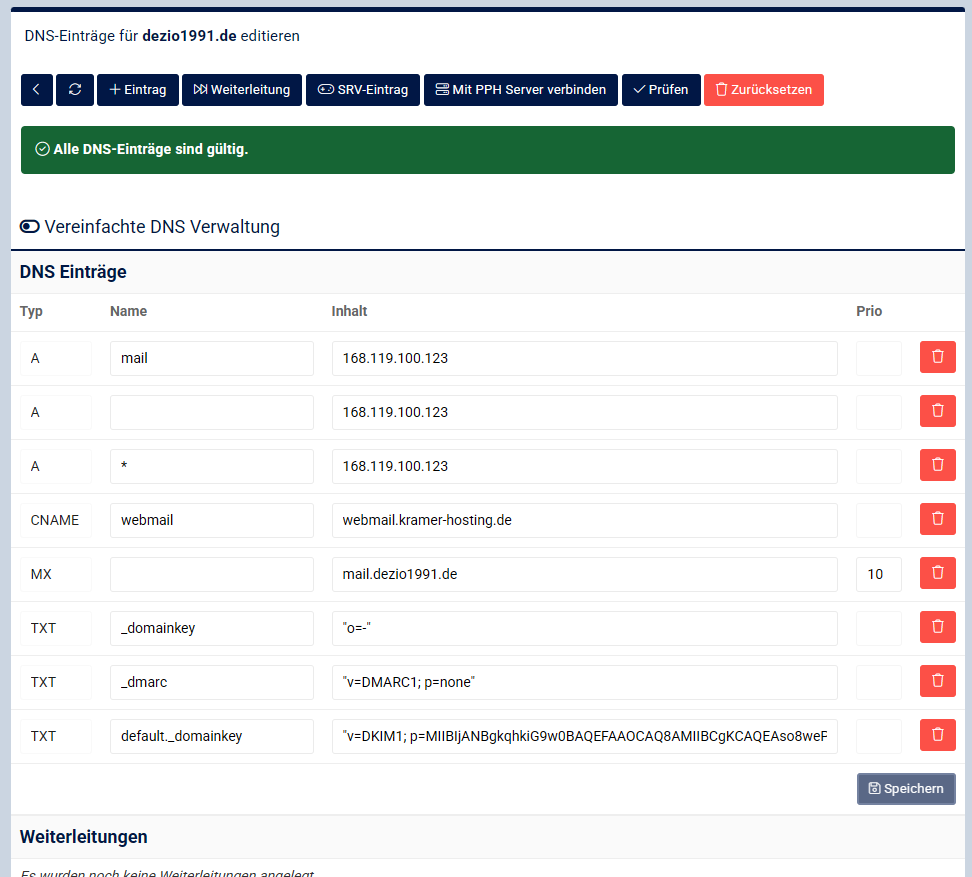This screenshot has width=972, height=877.
Task: Edit the _domainkey name field
Action: [x=212, y=628]
